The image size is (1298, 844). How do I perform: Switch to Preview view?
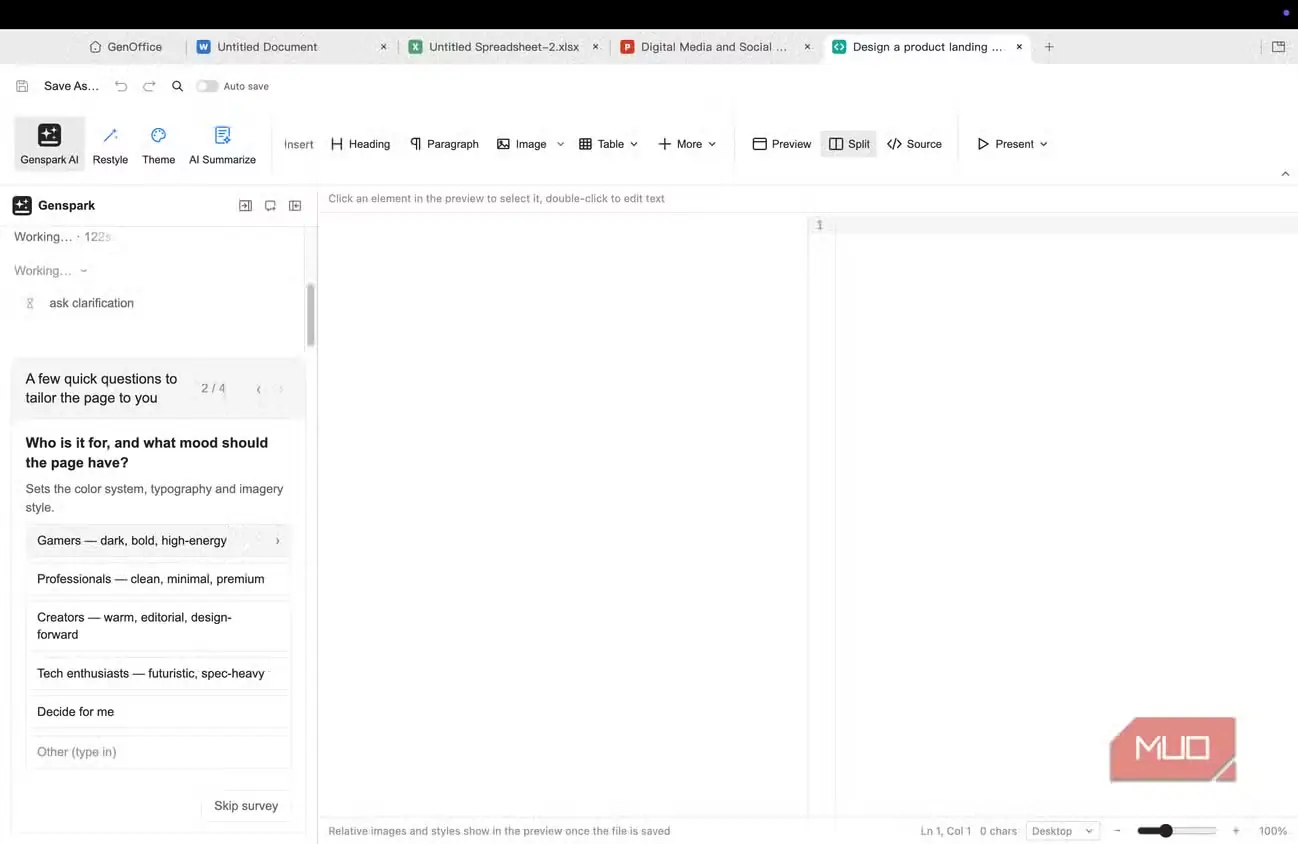point(782,144)
